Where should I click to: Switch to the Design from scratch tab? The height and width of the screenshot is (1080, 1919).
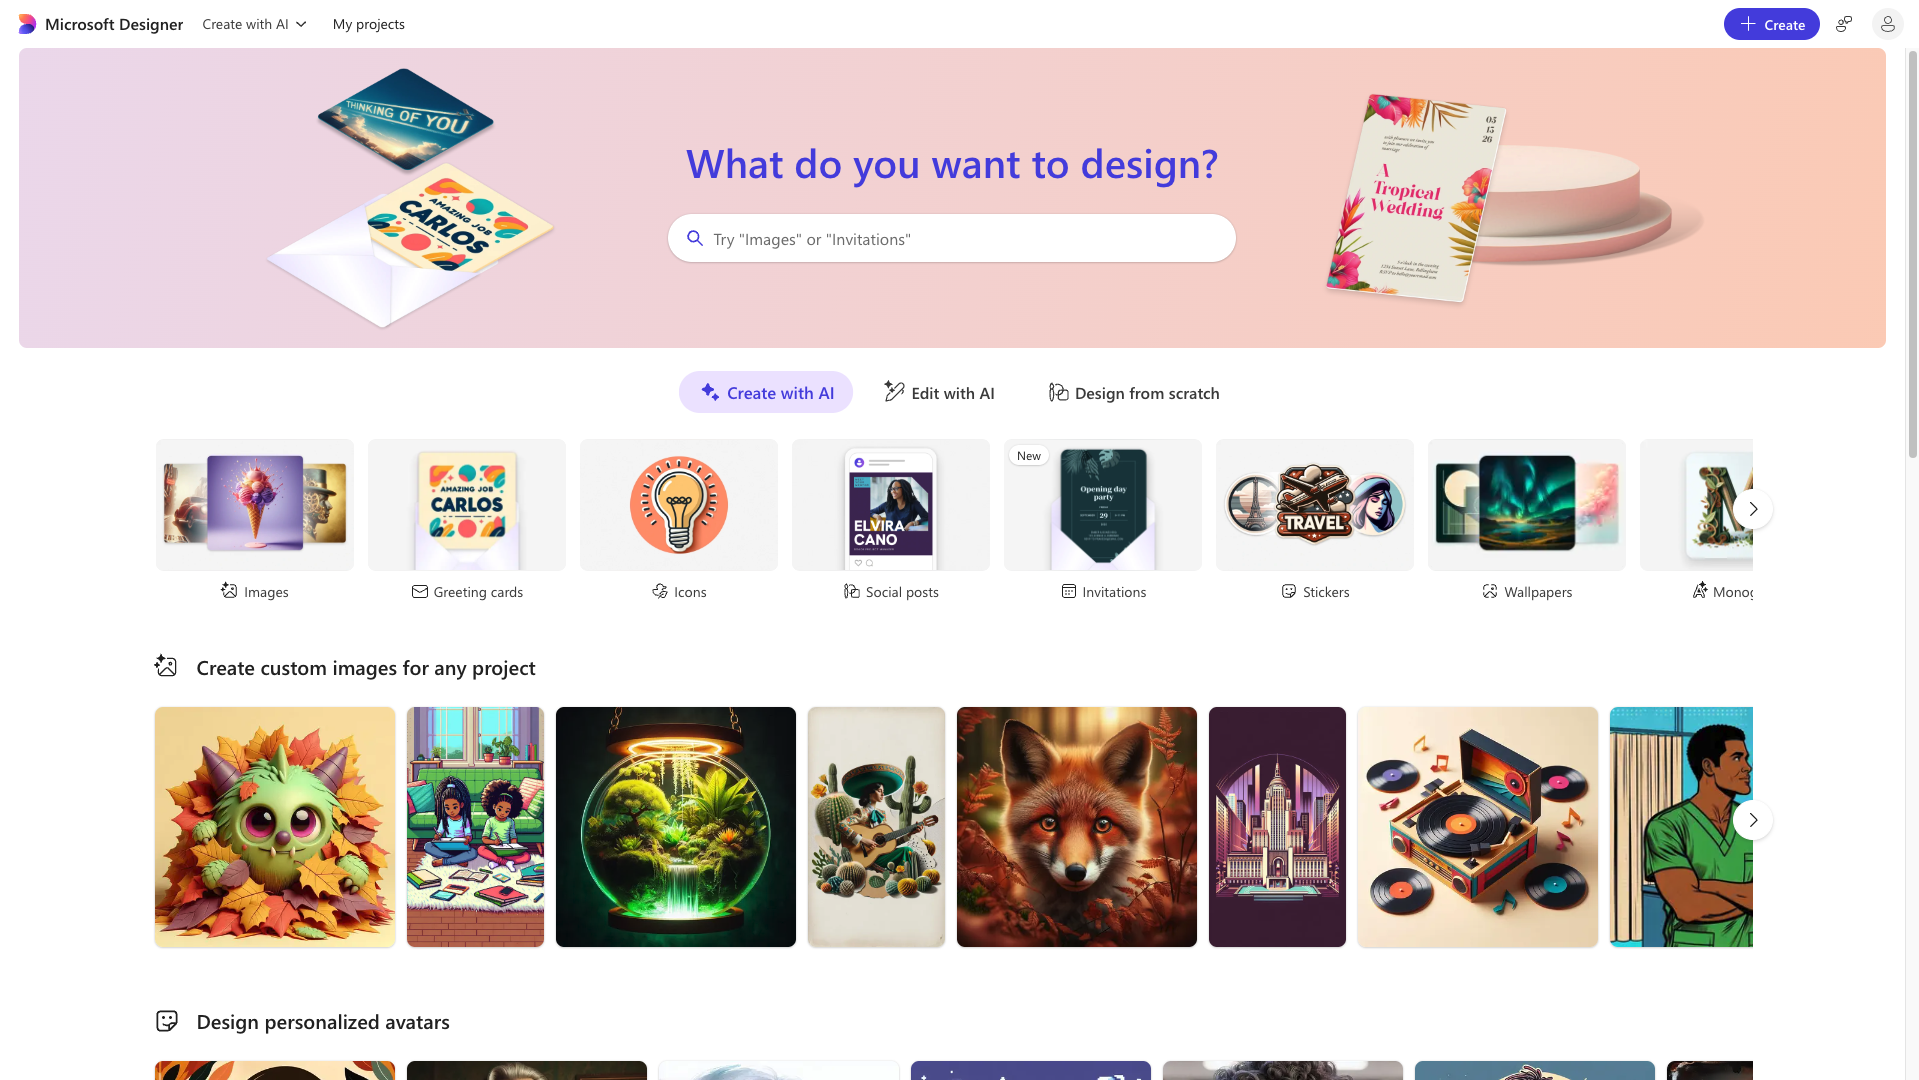(x=1133, y=393)
